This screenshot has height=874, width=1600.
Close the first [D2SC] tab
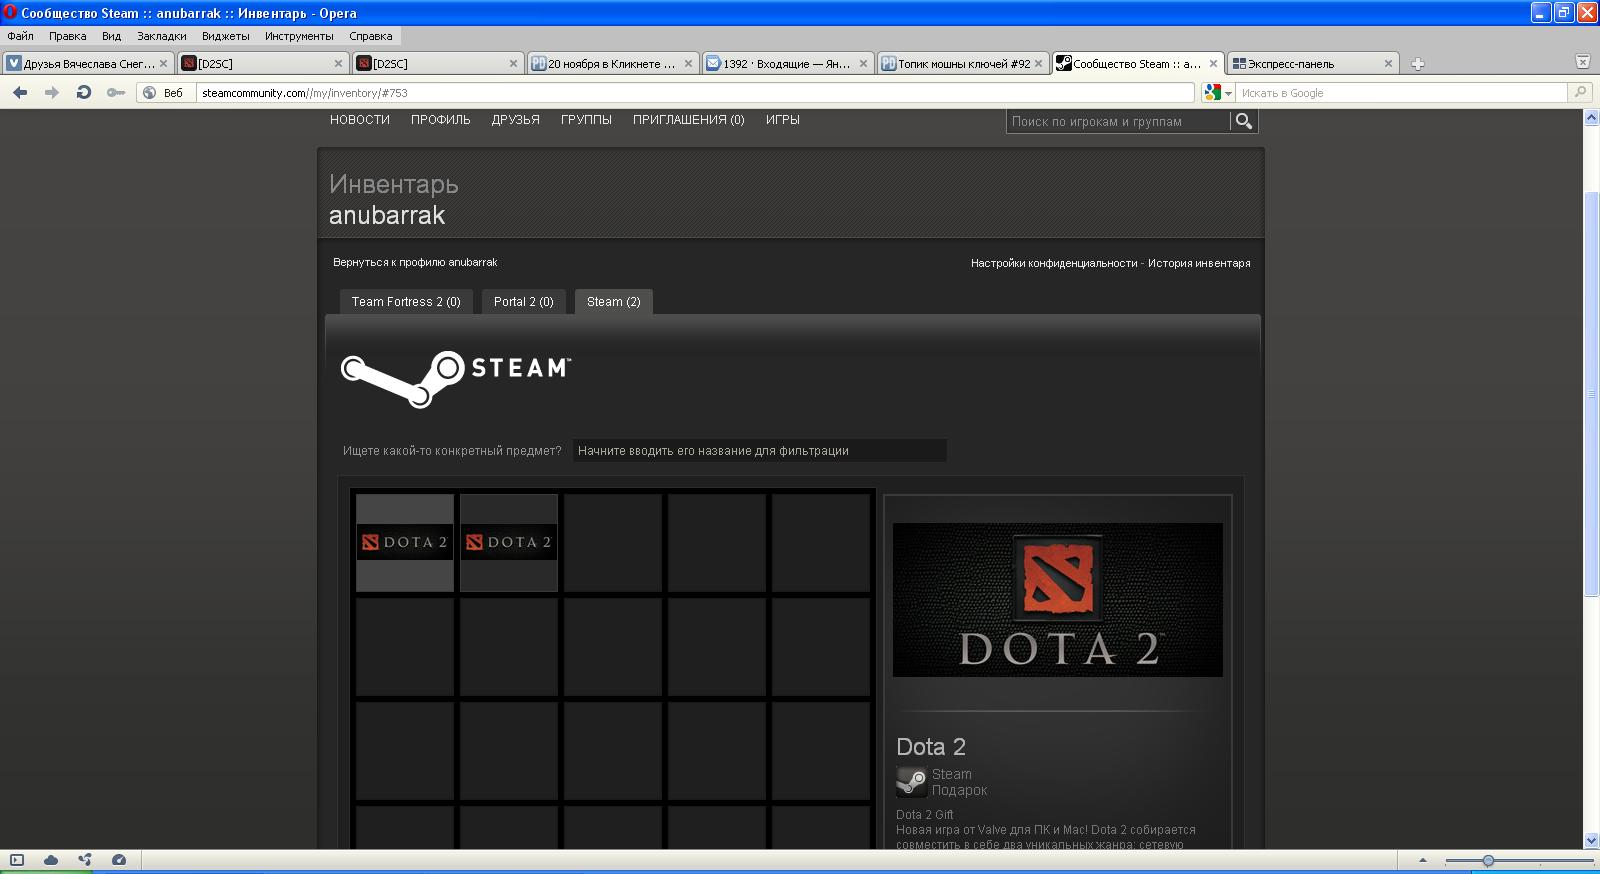click(338, 63)
